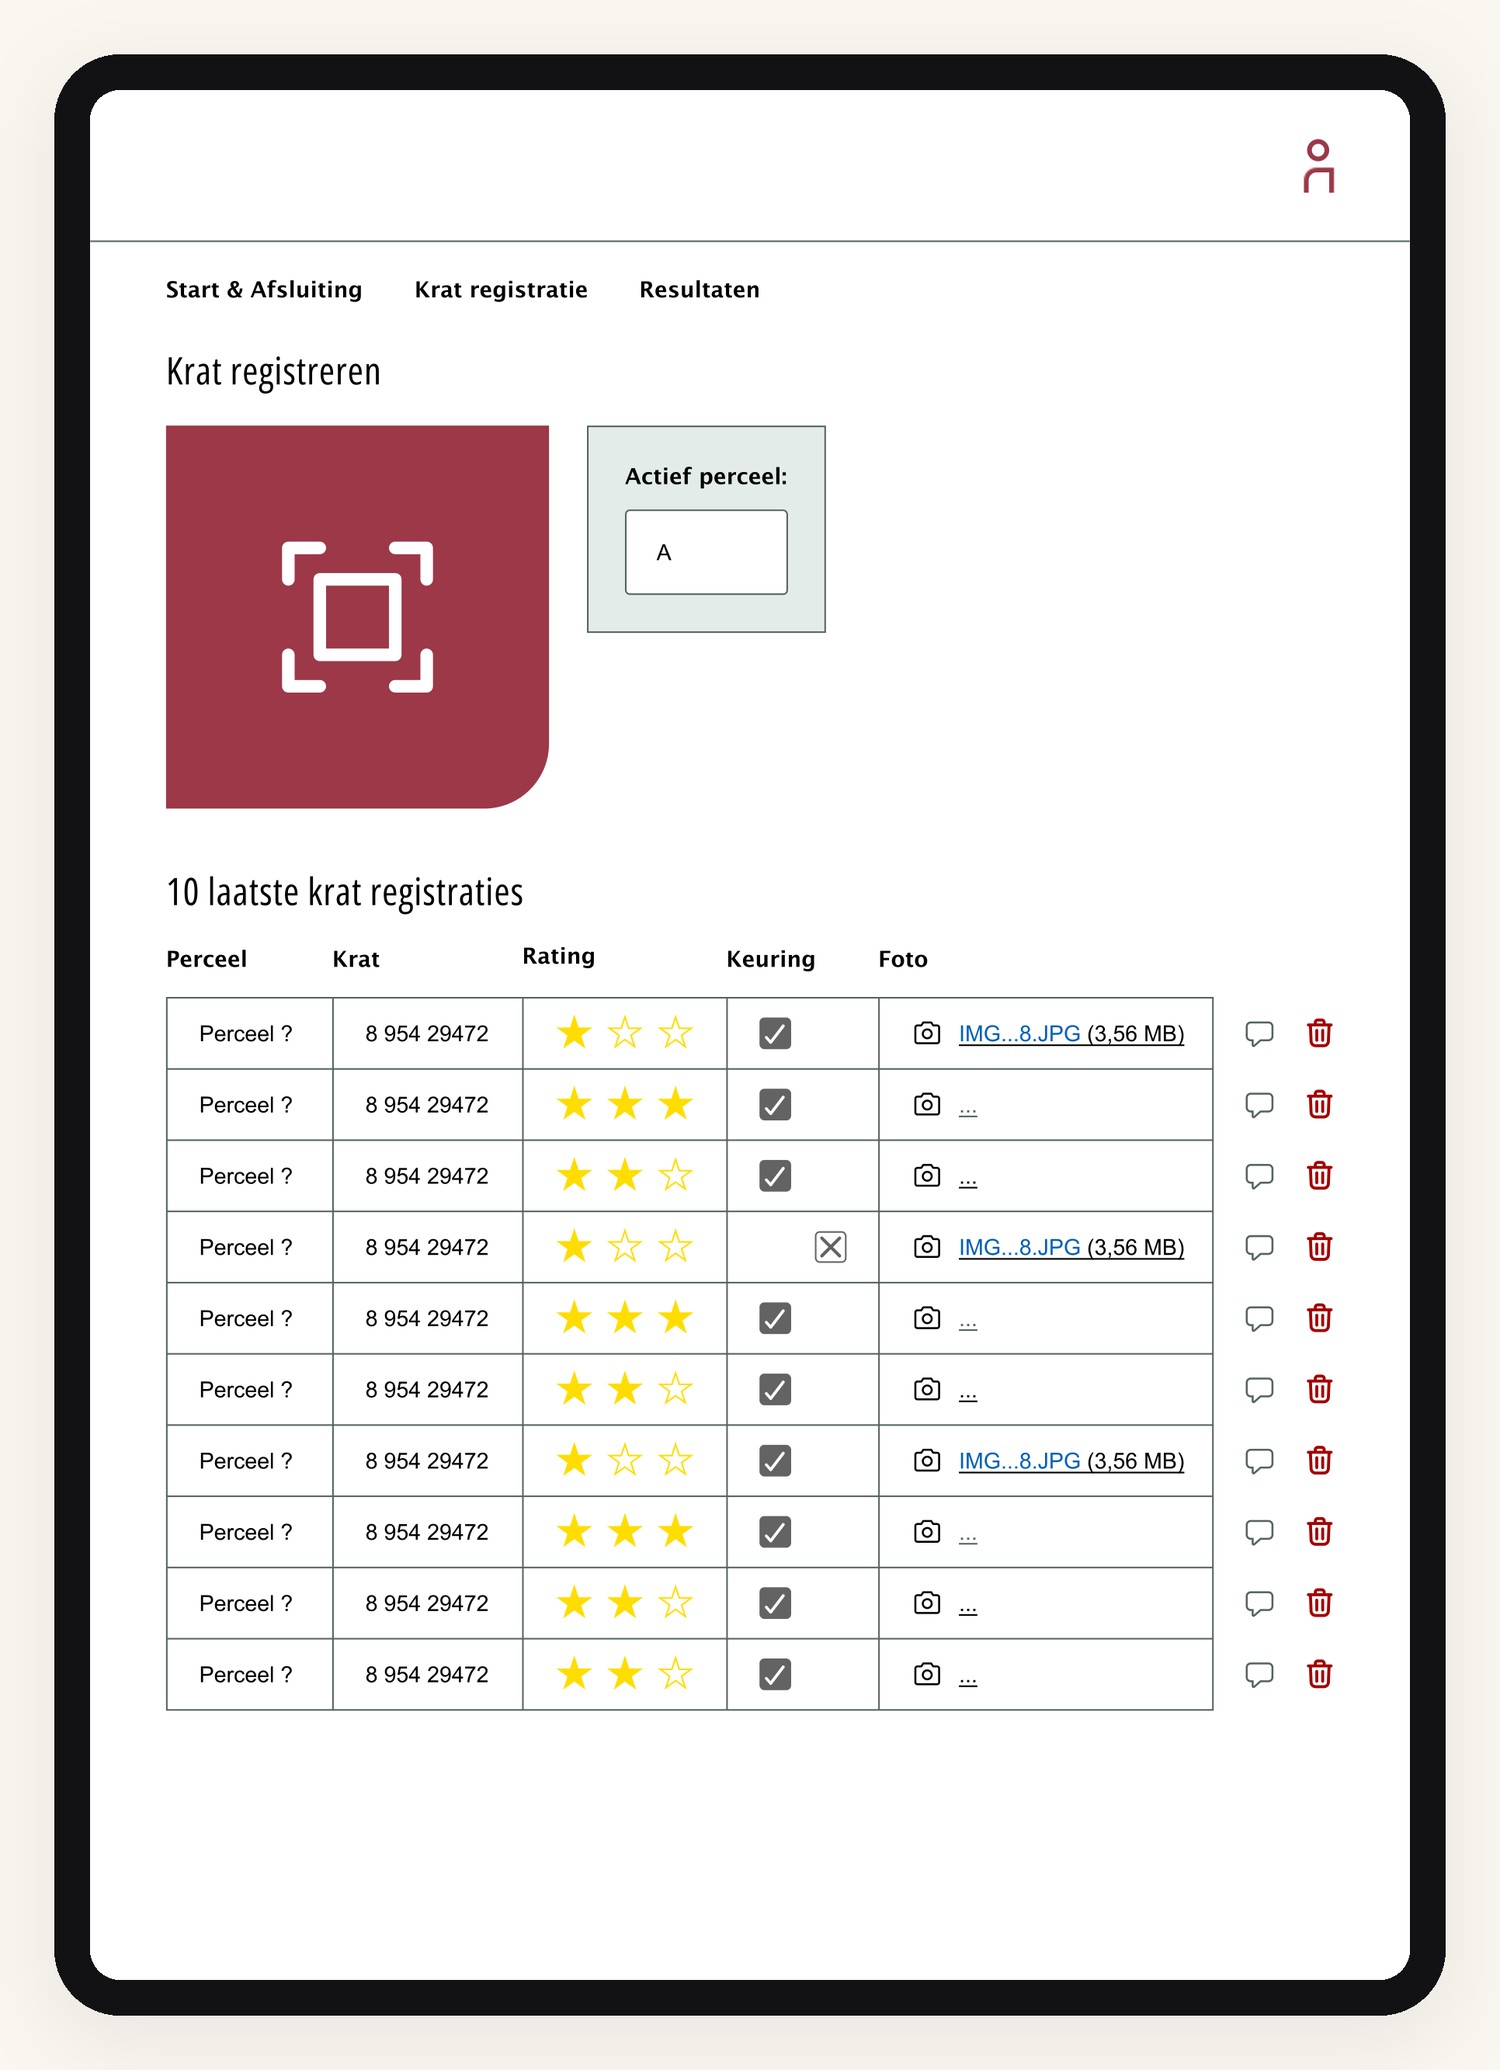Set the first row rating to three stars
Image resolution: width=1500 pixels, height=2070 pixels.
676,1032
